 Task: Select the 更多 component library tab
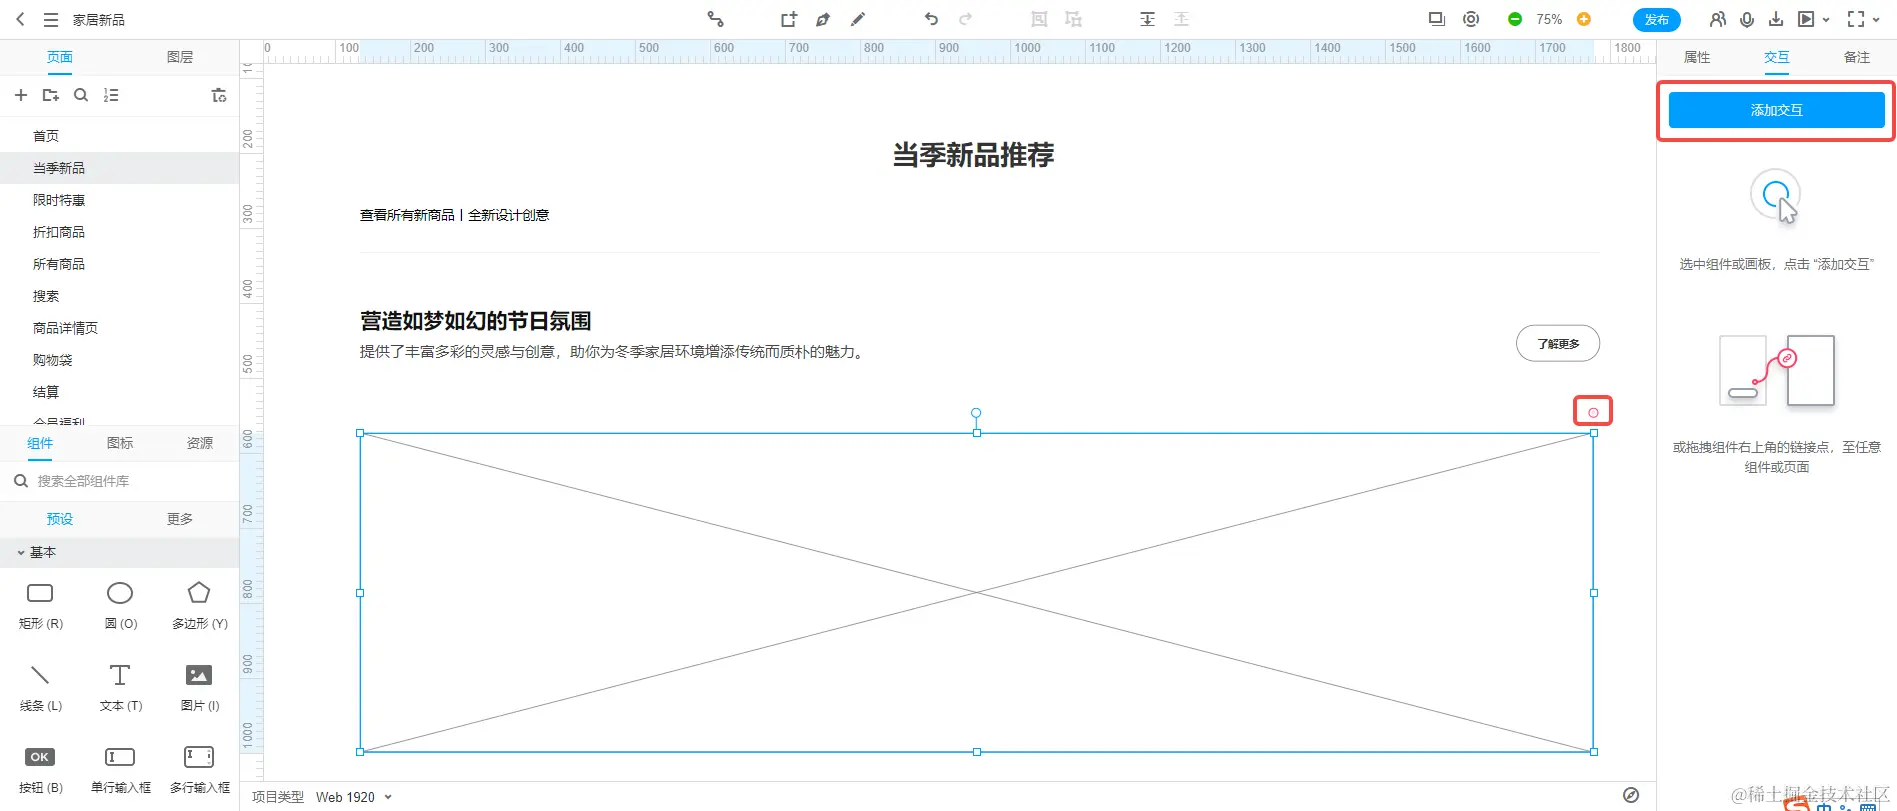pos(180,519)
